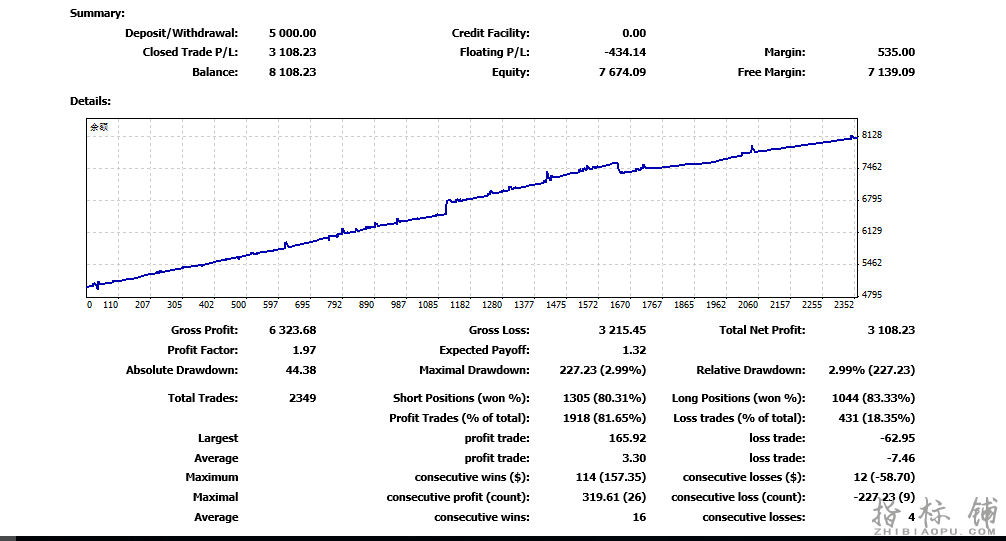Select the Profit Trades value 1918 (81.65%)
The width and height of the screenshot is (1006, 541).
604,418
